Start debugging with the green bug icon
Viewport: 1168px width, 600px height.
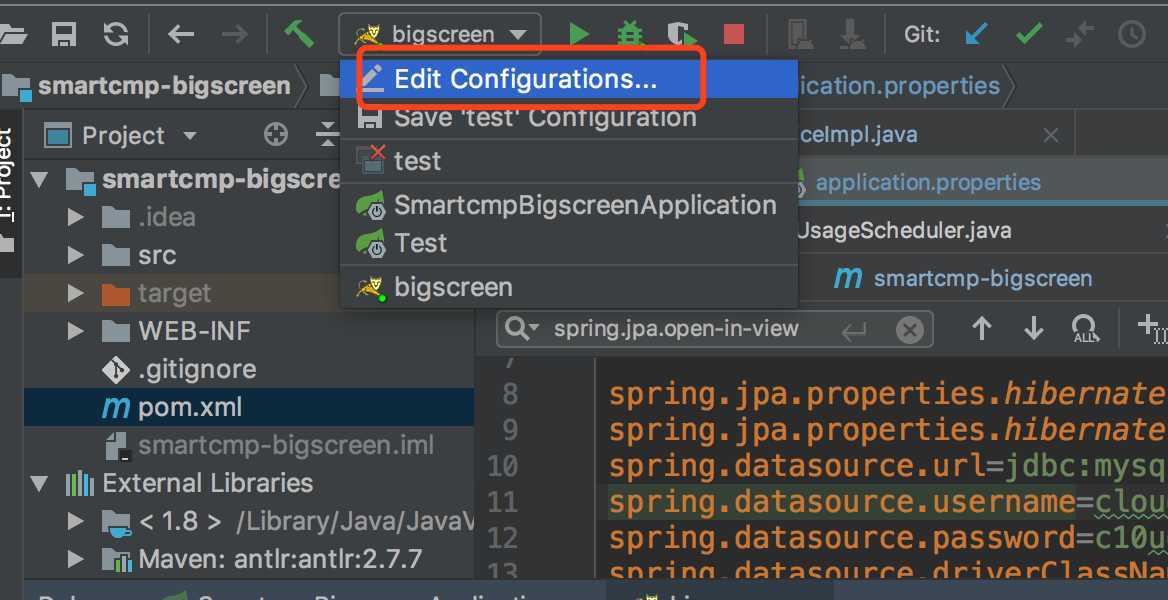coord(630,34)
